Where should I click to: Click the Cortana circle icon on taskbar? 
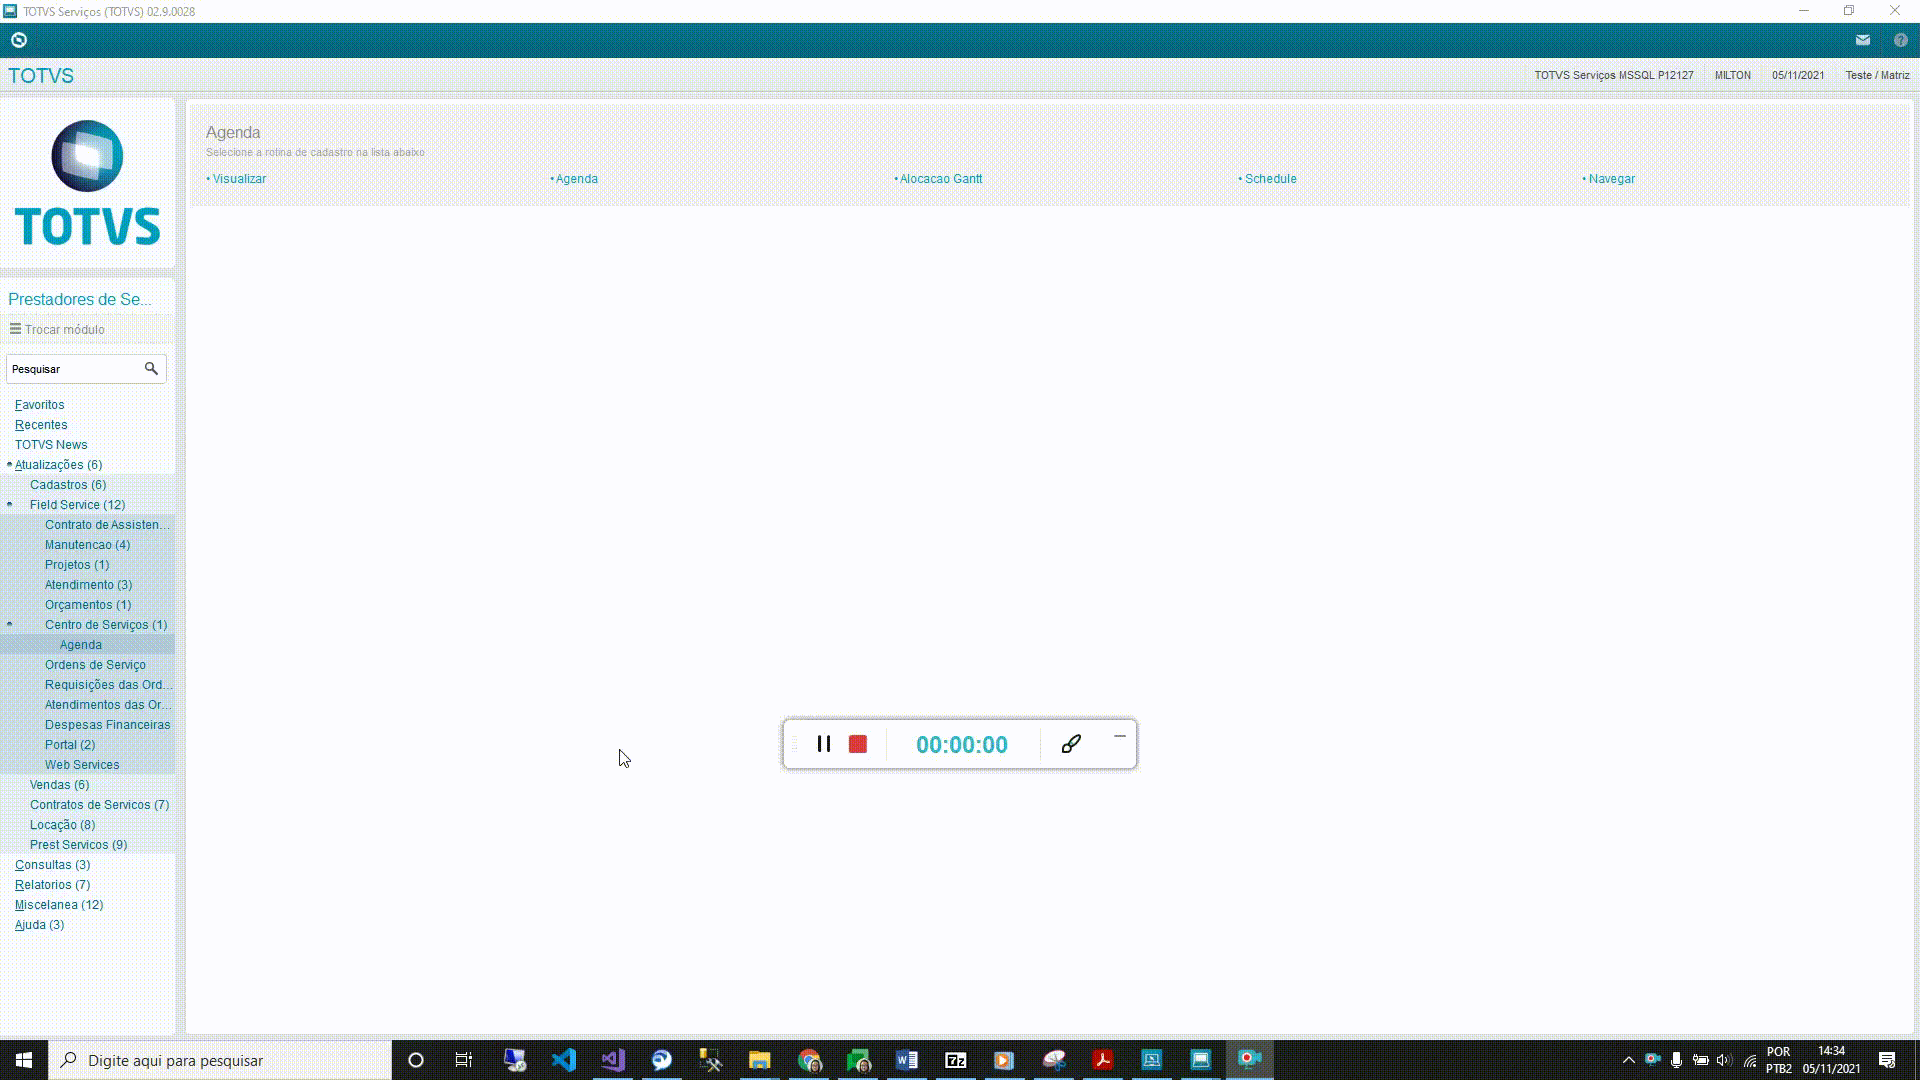(416, 1060)
